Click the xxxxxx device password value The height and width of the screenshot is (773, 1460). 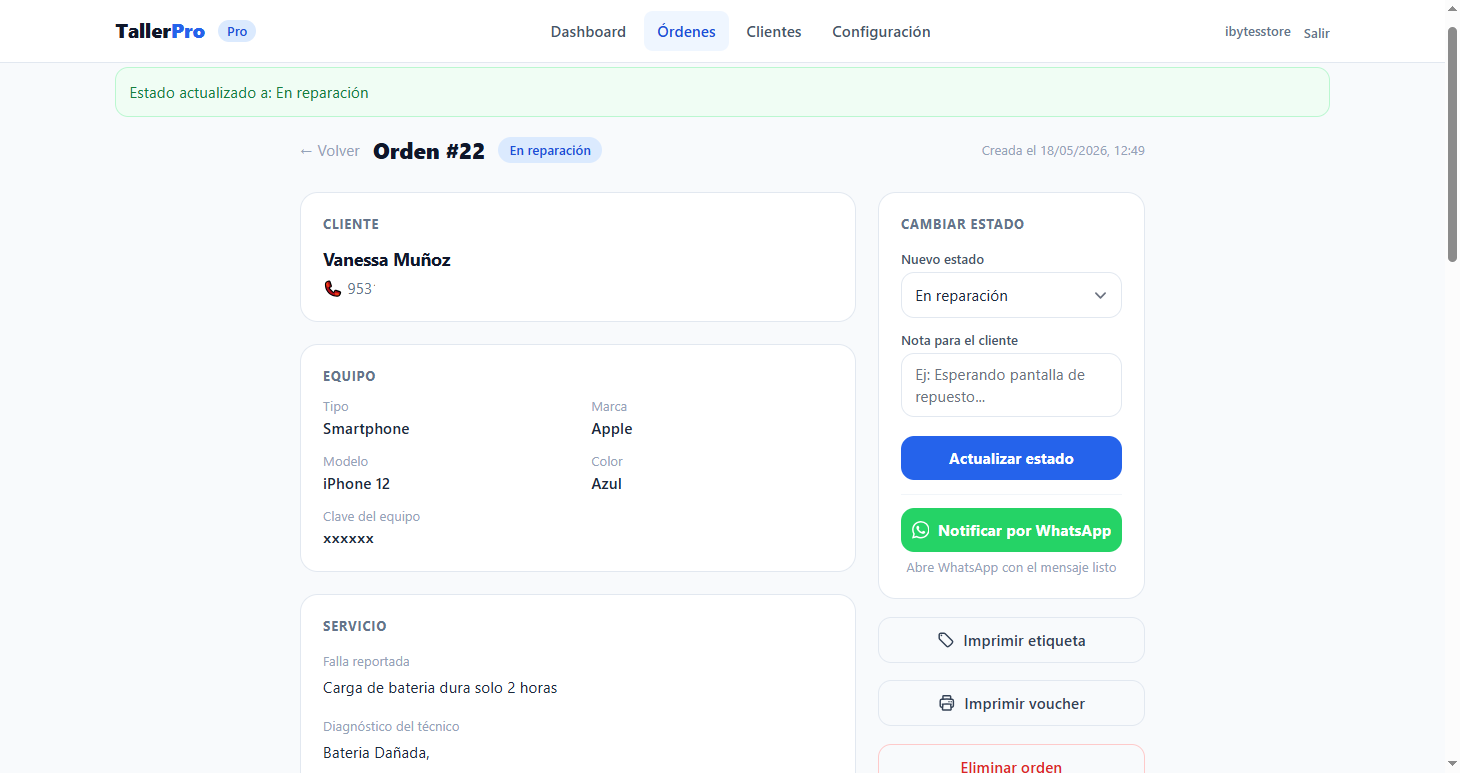(x=348, y=539)
